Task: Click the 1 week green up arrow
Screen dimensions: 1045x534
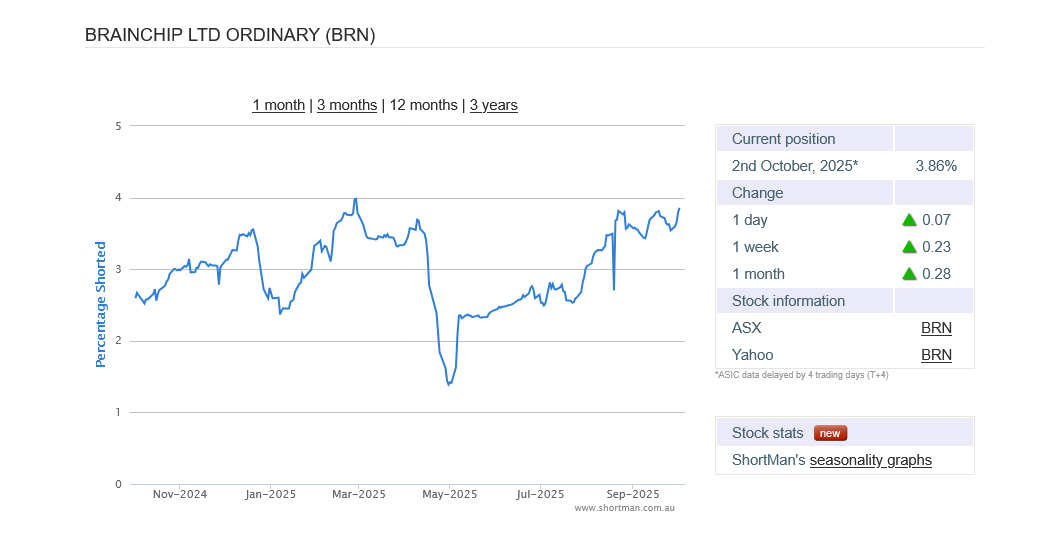Action: click(x=909, y=247)
